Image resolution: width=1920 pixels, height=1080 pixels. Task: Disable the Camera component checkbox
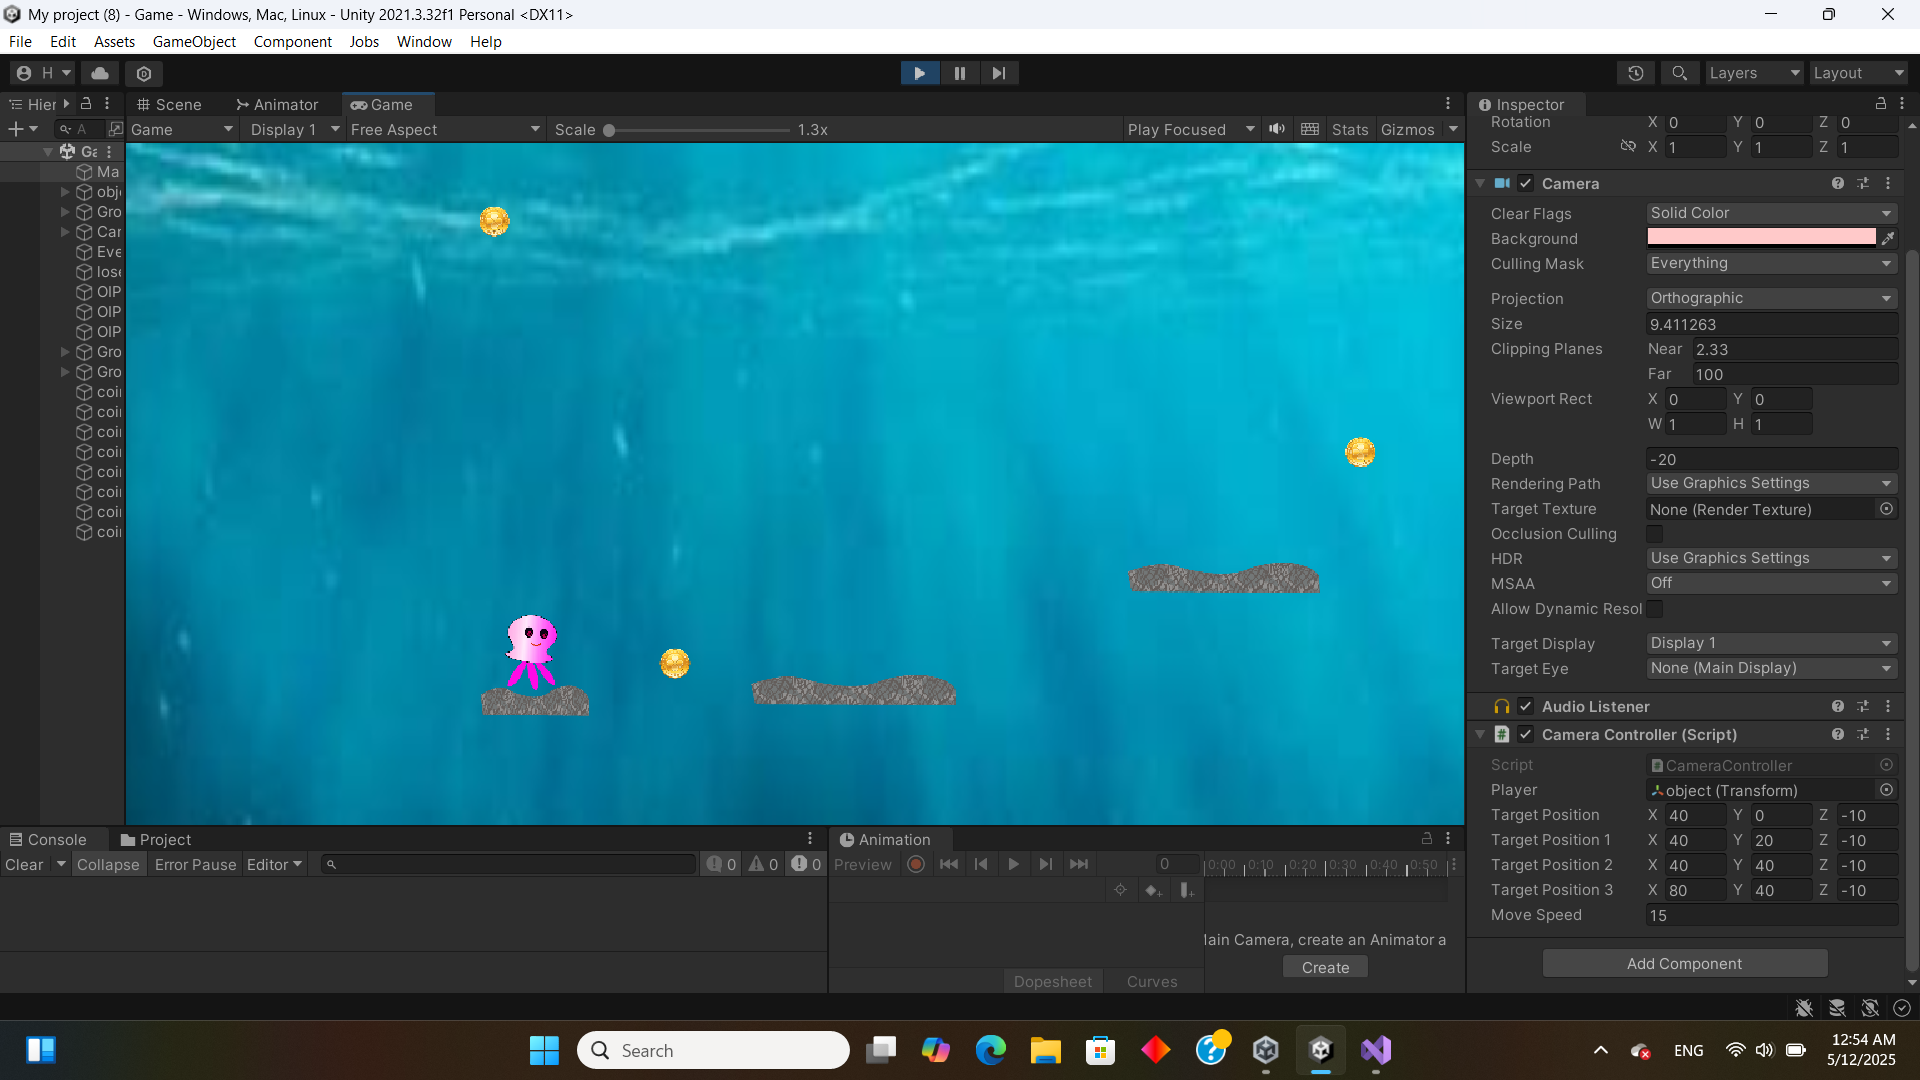[x=1525, y=183]
